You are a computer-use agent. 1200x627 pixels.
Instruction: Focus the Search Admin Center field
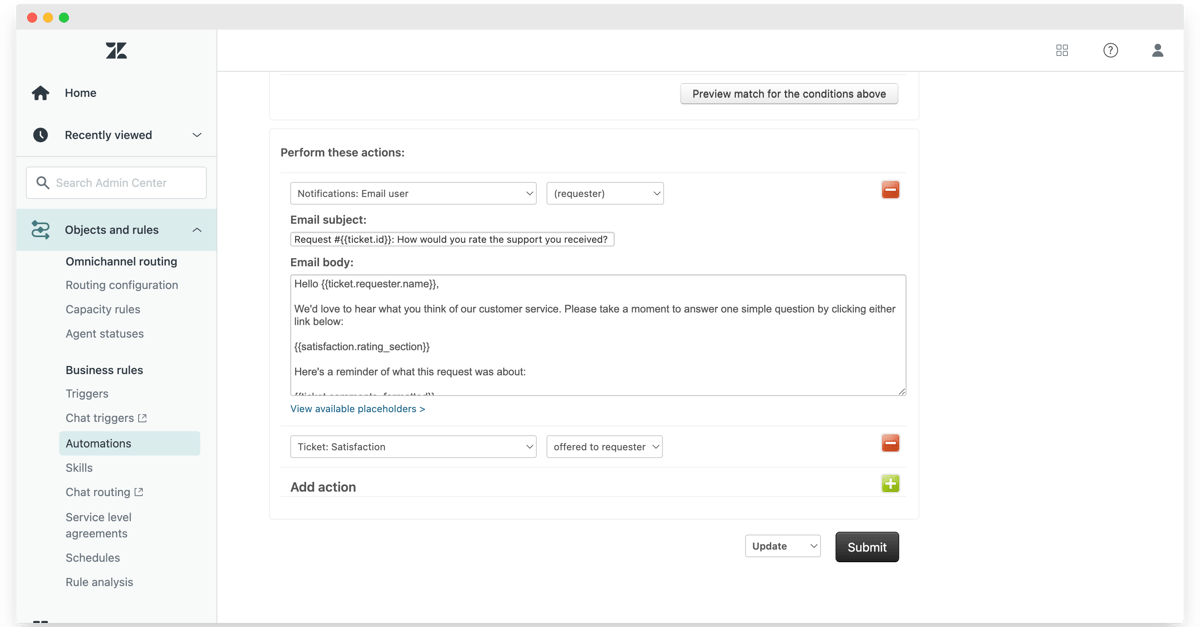point(116,183)
